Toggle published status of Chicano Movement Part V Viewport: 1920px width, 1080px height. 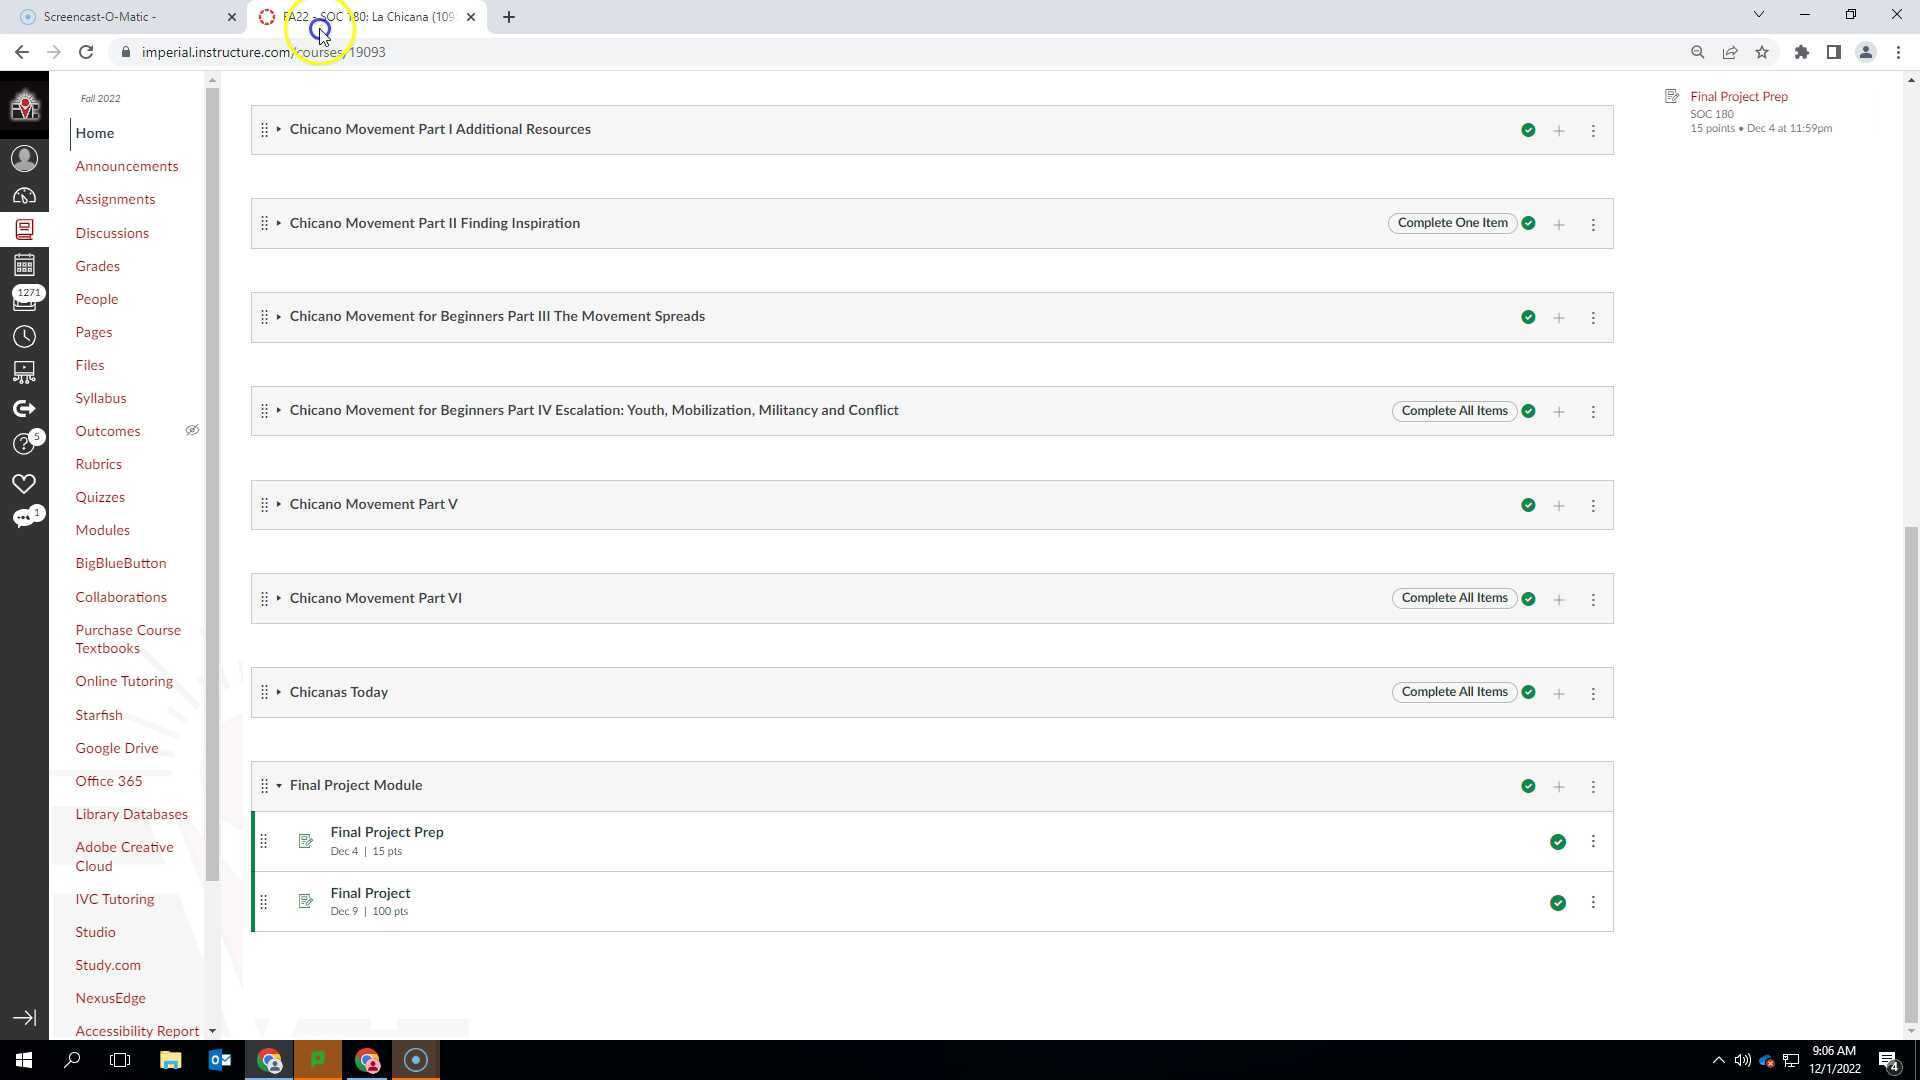[x=1527, y=505]
